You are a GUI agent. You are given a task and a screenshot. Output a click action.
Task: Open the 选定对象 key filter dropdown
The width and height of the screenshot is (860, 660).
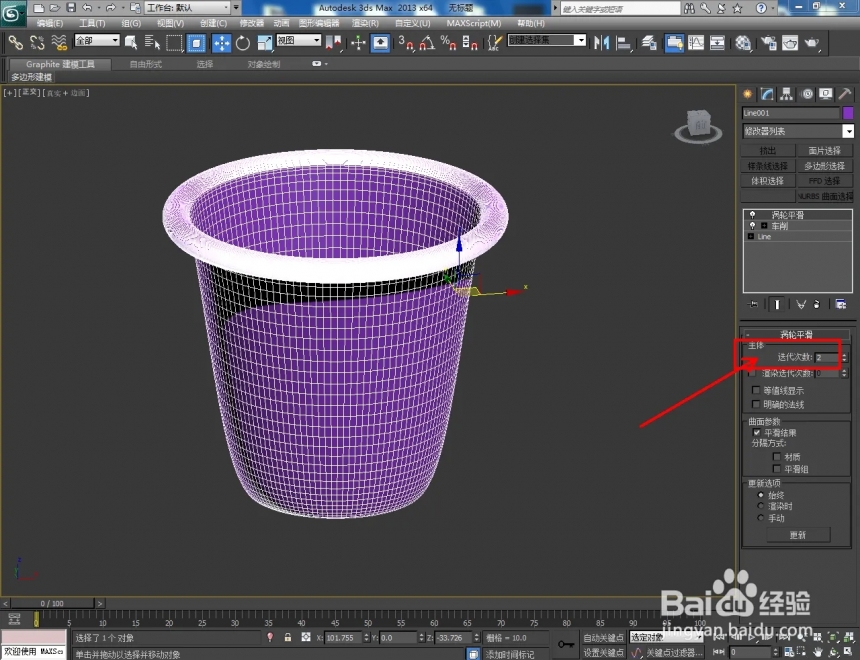[x=666, y=637]
